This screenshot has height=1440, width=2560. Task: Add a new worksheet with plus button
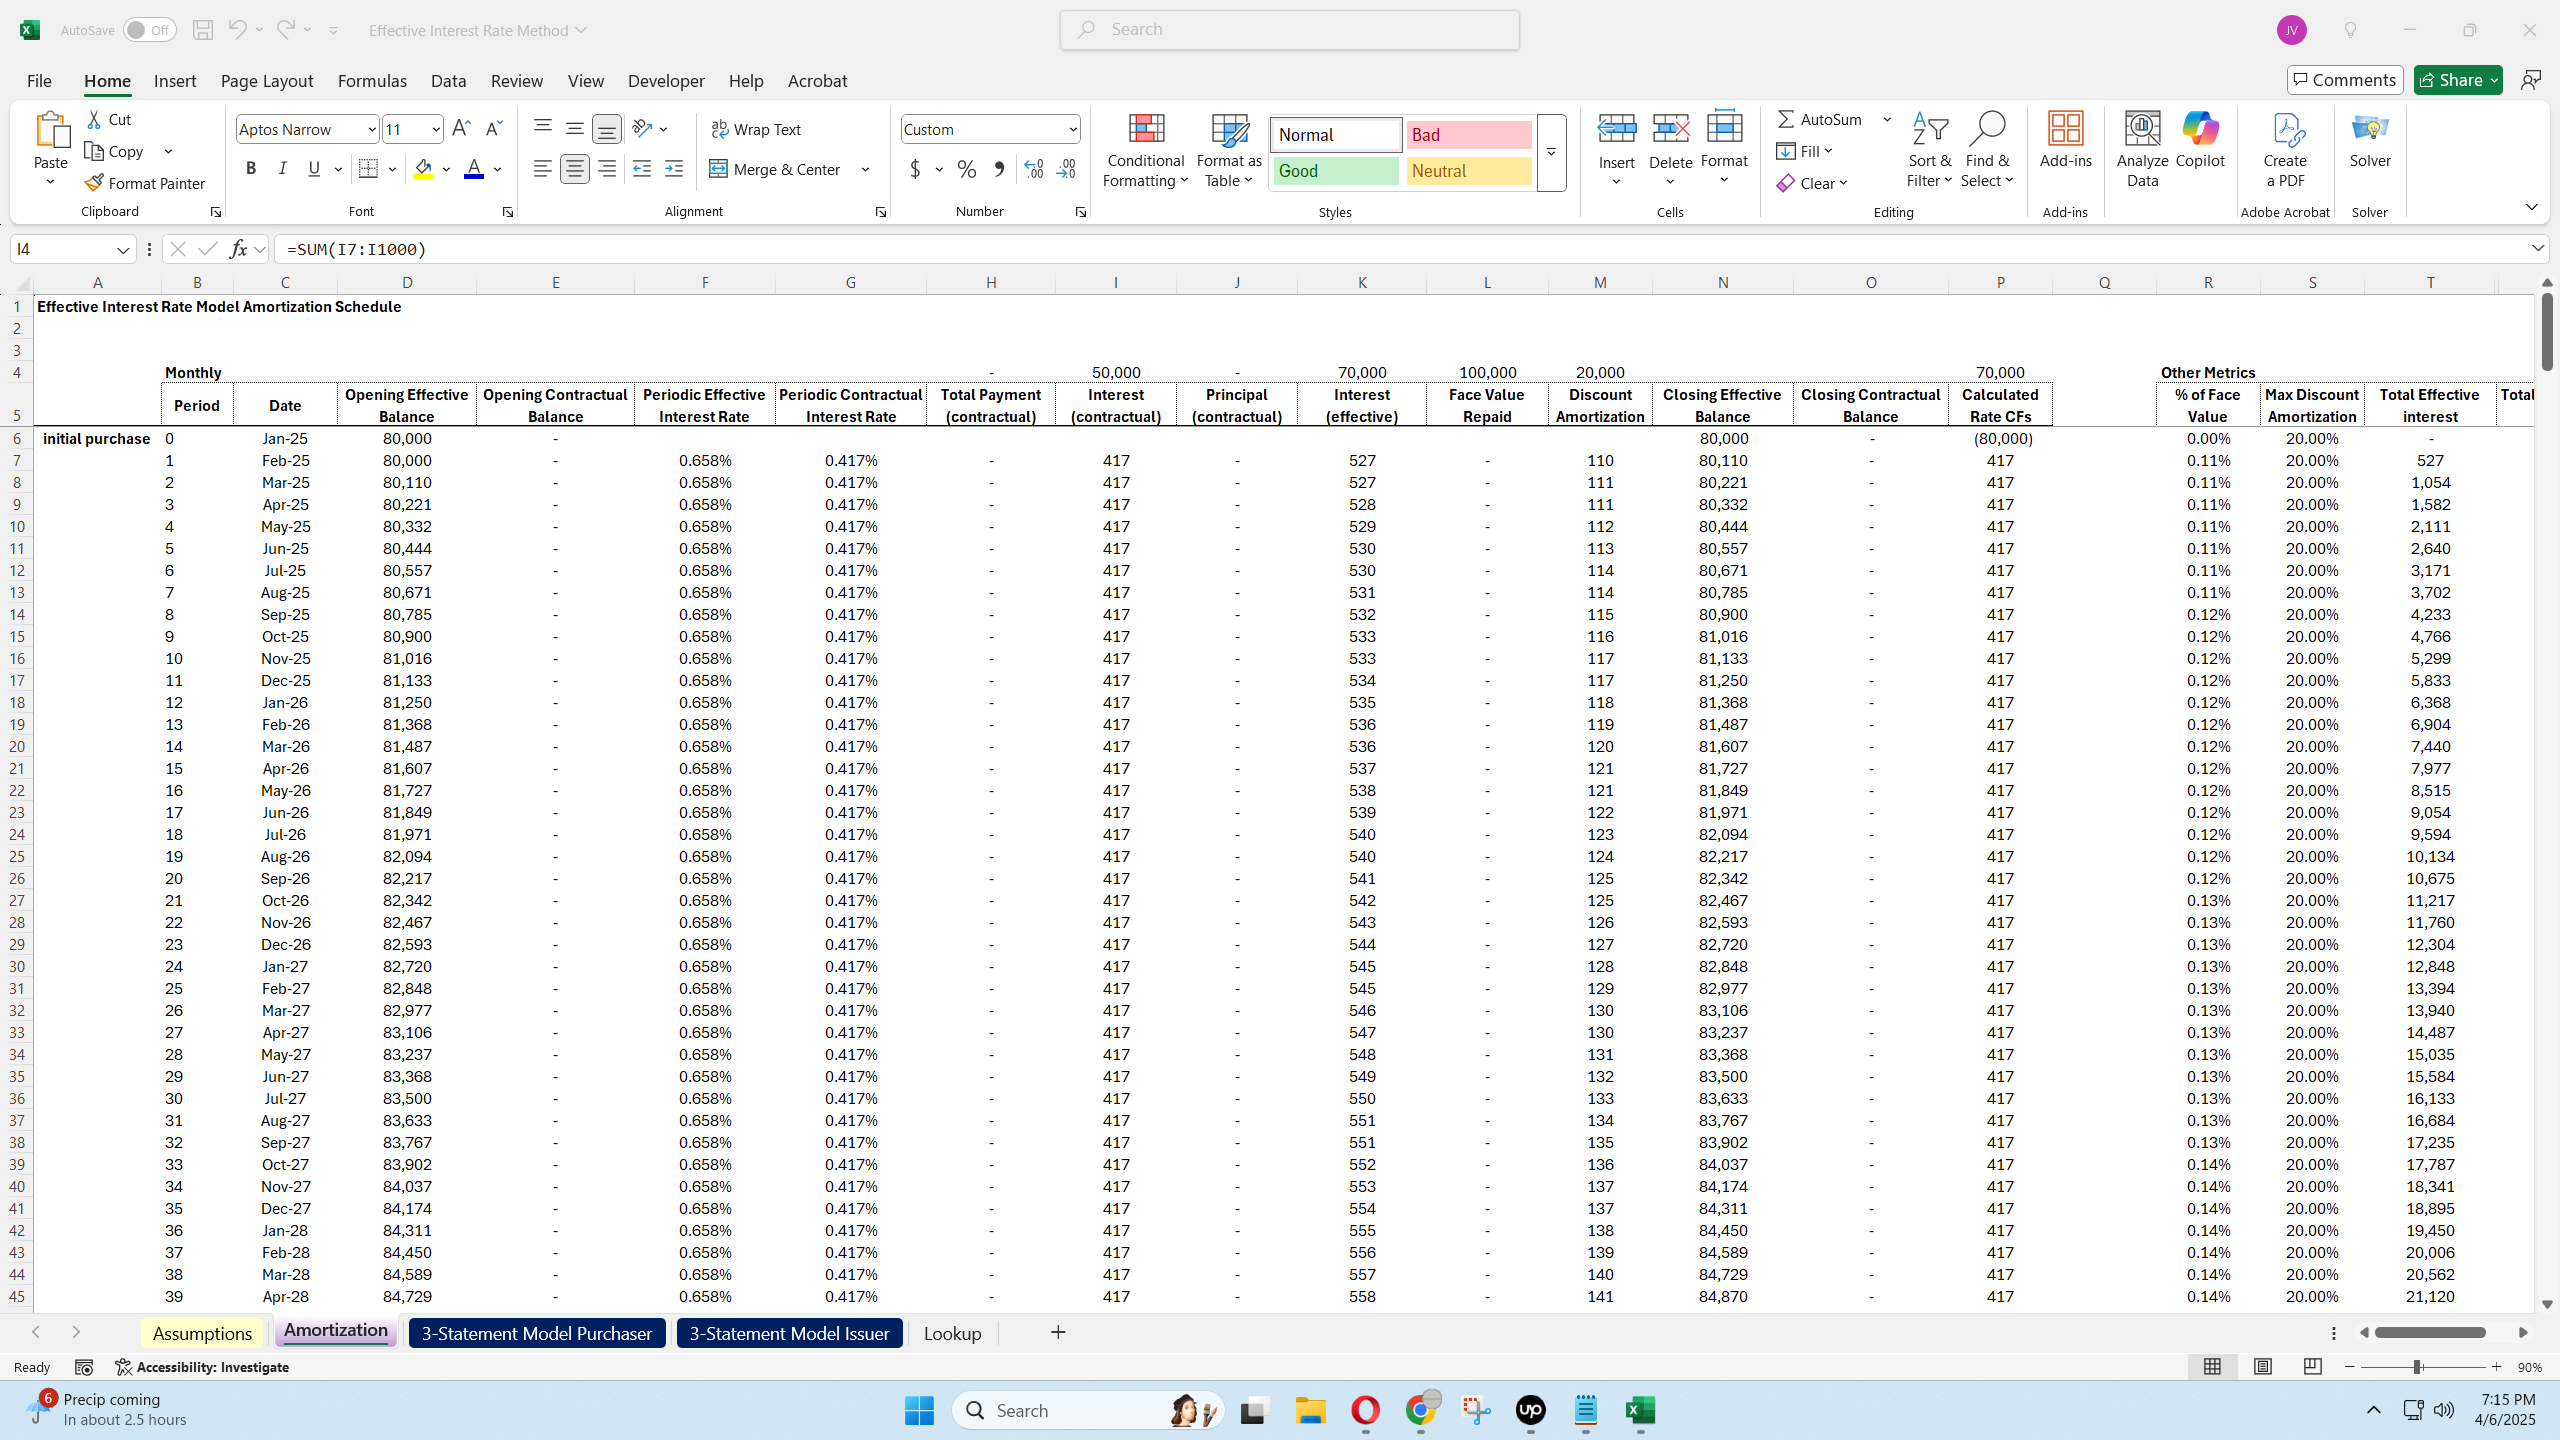point(1057,1332)
